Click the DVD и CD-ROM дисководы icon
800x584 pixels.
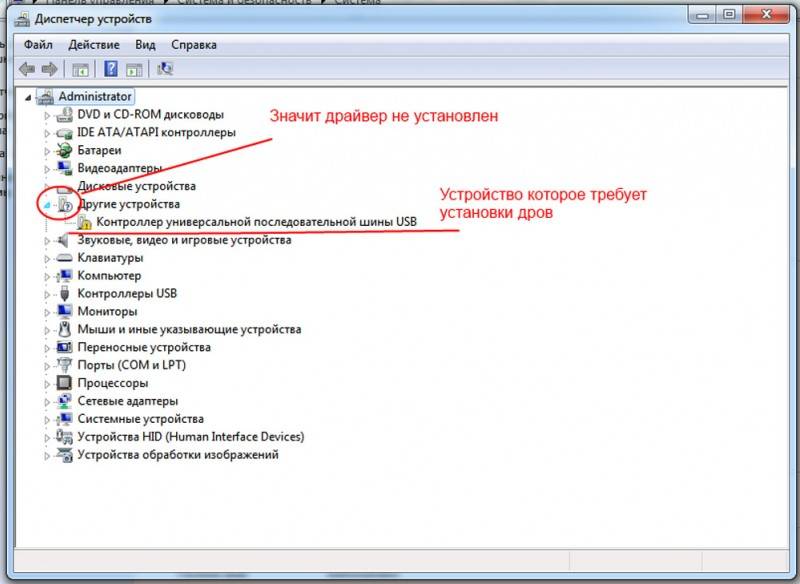coord(64,115)
